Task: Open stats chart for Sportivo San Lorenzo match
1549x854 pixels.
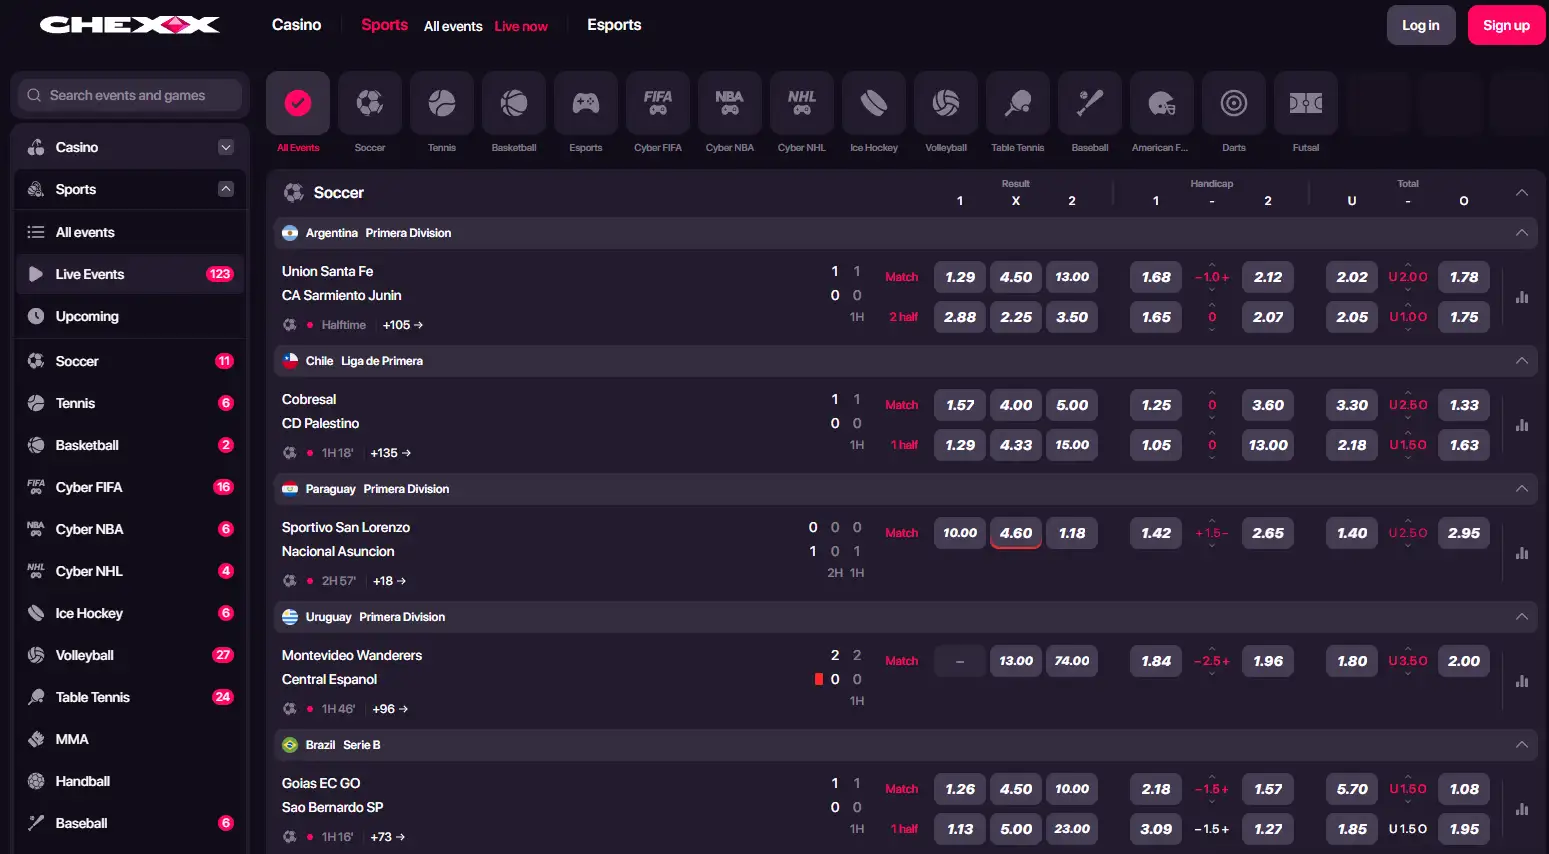Action: pos(1522,553)
